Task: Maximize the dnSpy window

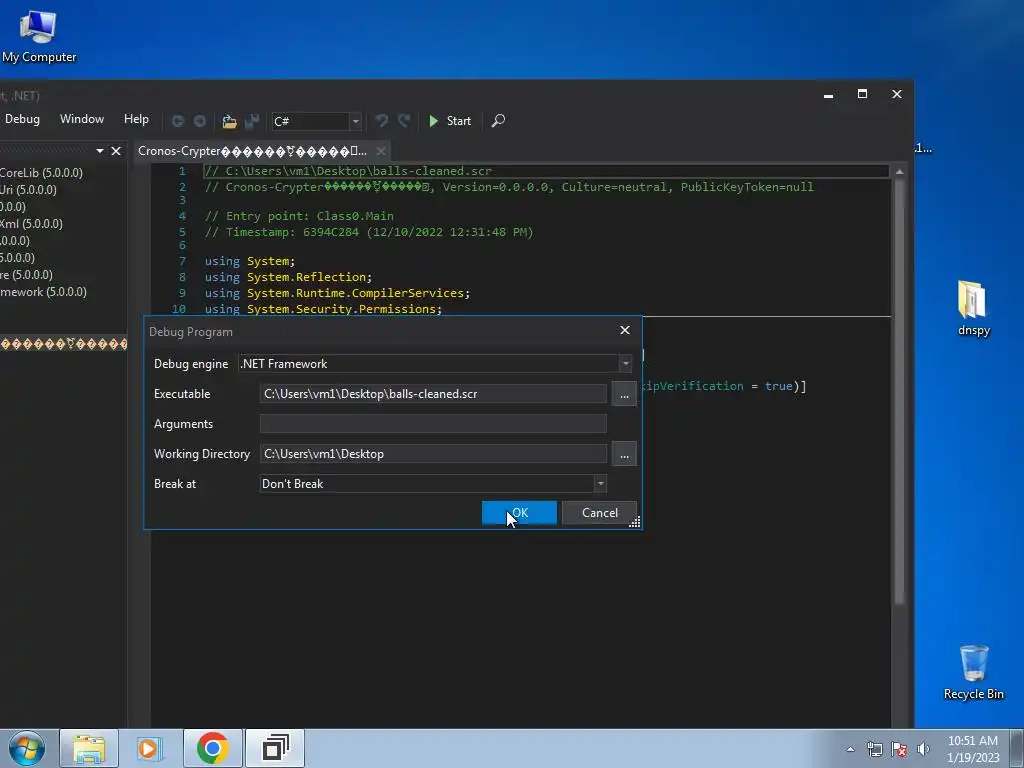Action: click(x=862, y=94)
